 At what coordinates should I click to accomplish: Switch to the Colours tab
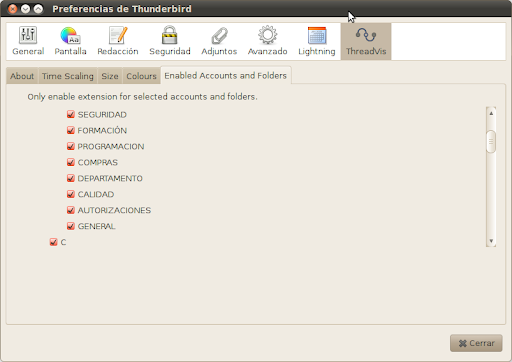(x=141, y=76)
